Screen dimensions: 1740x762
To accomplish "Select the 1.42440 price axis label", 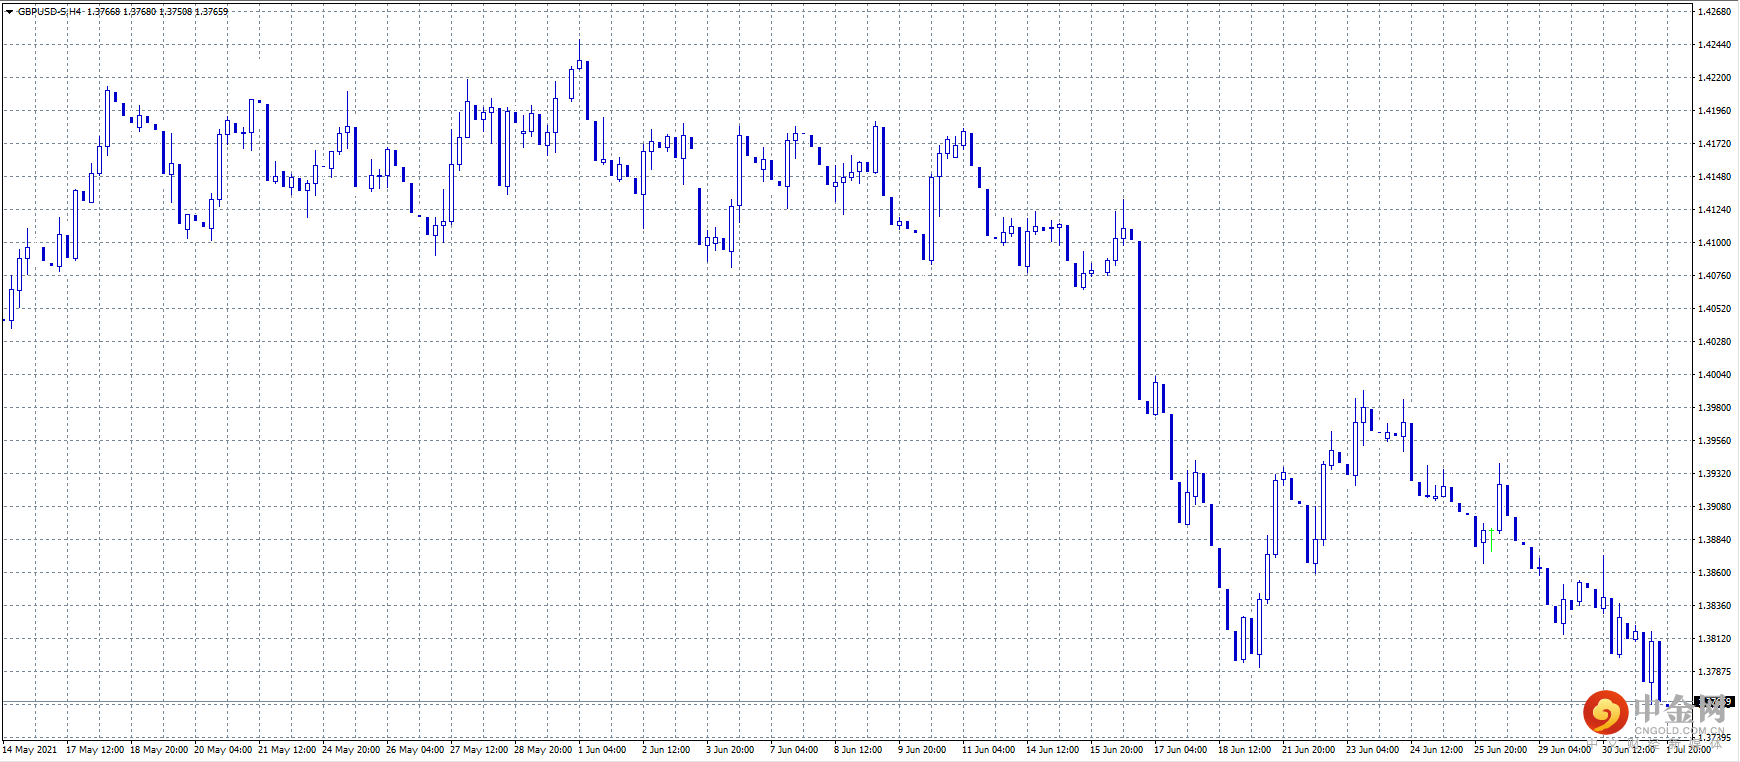I will click(1714, 45).
